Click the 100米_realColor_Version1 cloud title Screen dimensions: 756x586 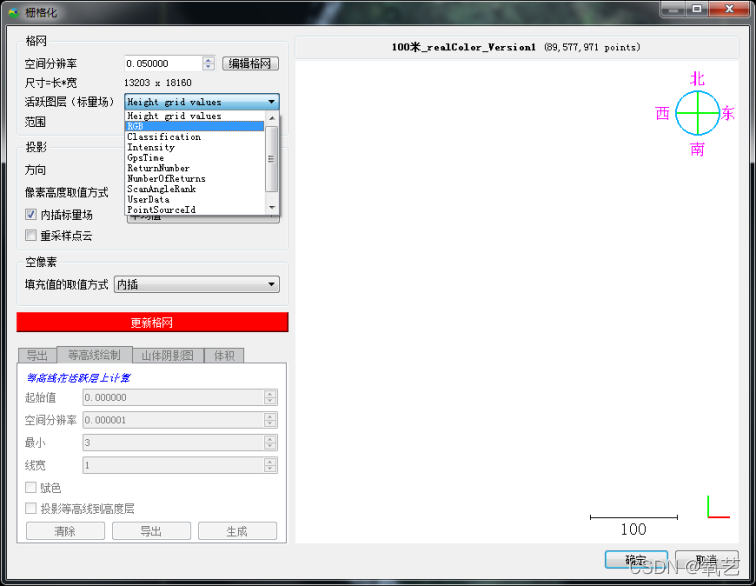(x=464, y=47)
